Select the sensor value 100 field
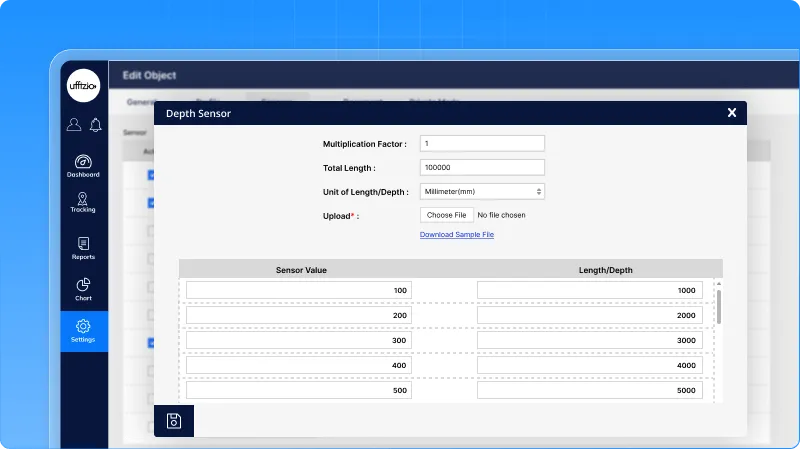 point(299,290)
